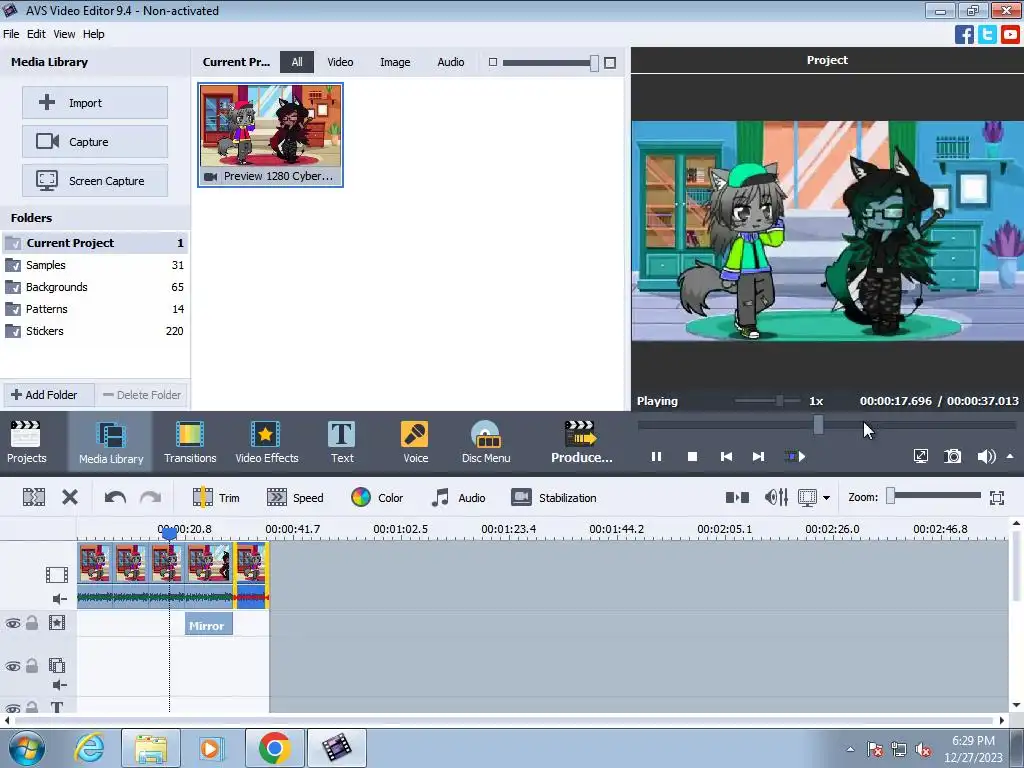1024x768 pixels.
Task: Select the Backgrounds folder
Action: (95, 287)
